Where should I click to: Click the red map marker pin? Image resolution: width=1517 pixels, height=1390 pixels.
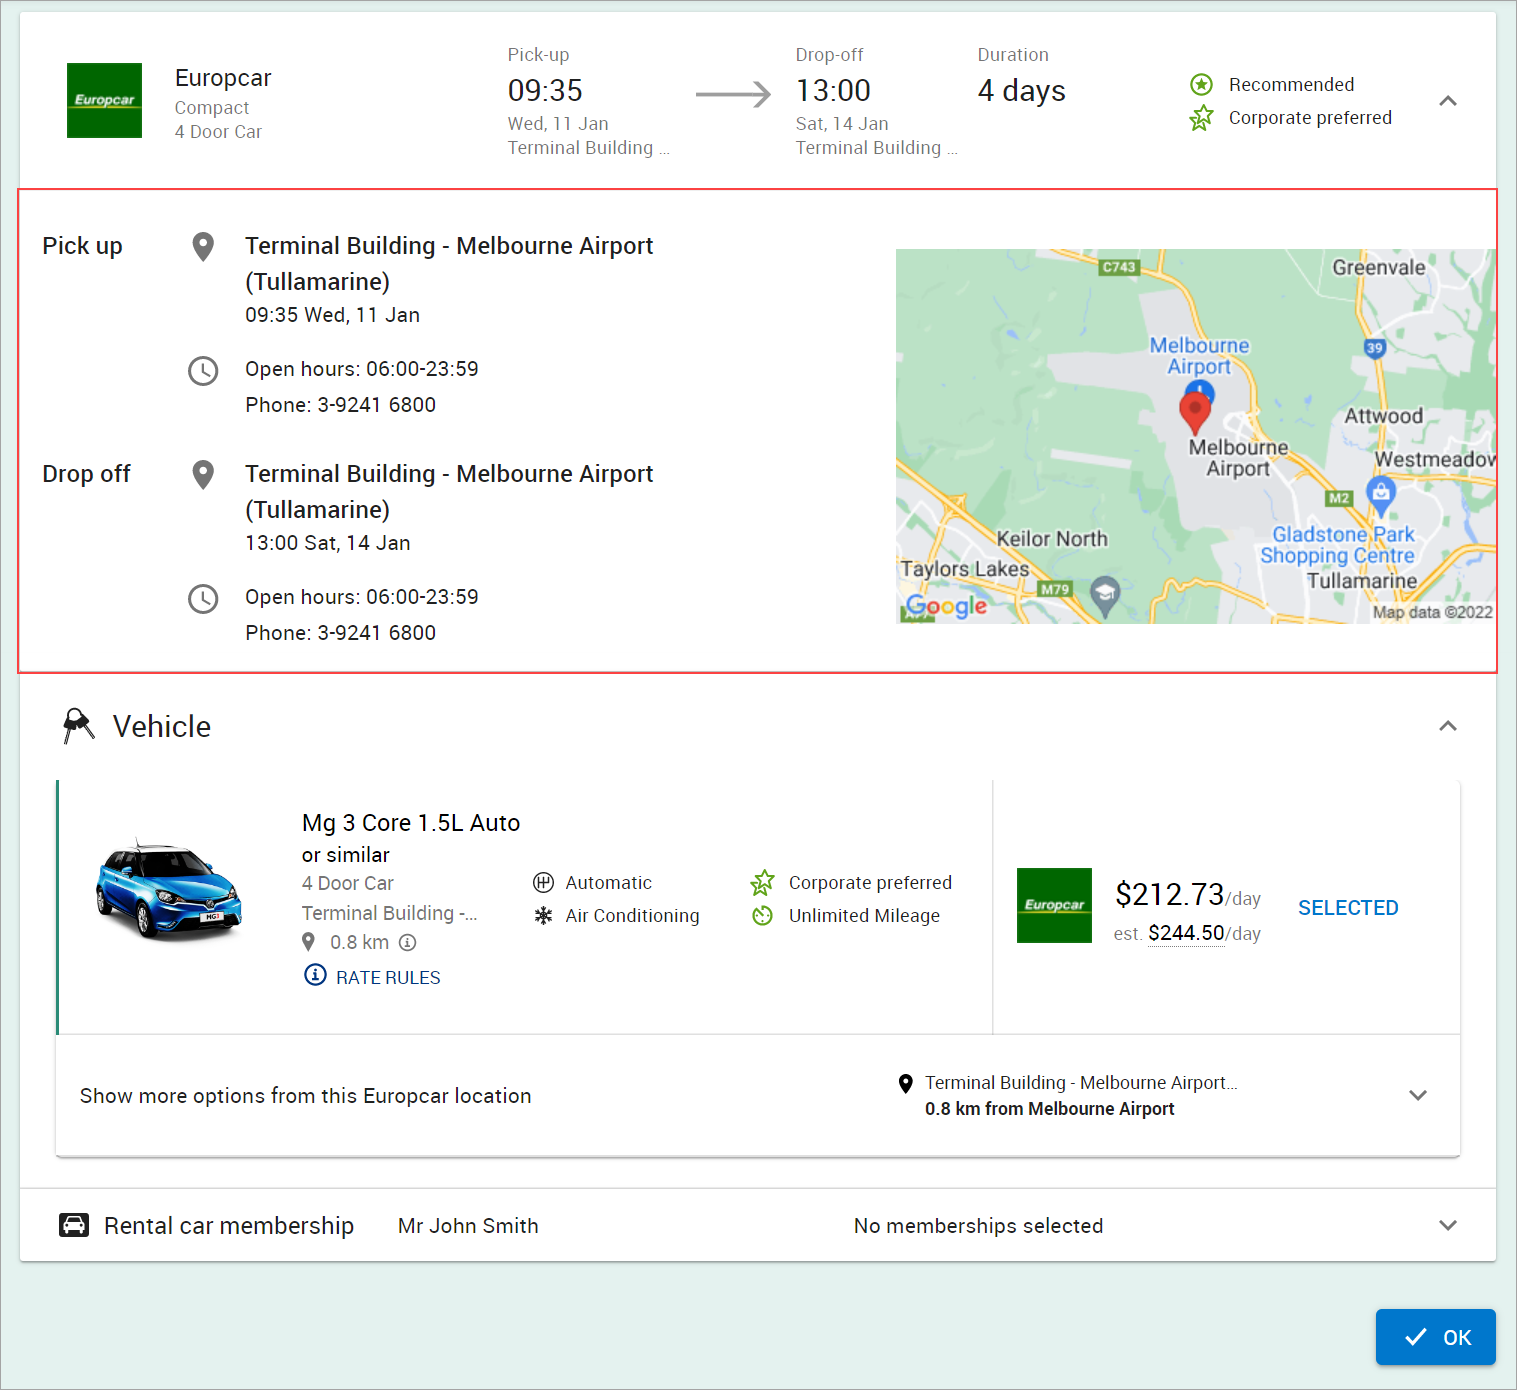pos(1195,412)
